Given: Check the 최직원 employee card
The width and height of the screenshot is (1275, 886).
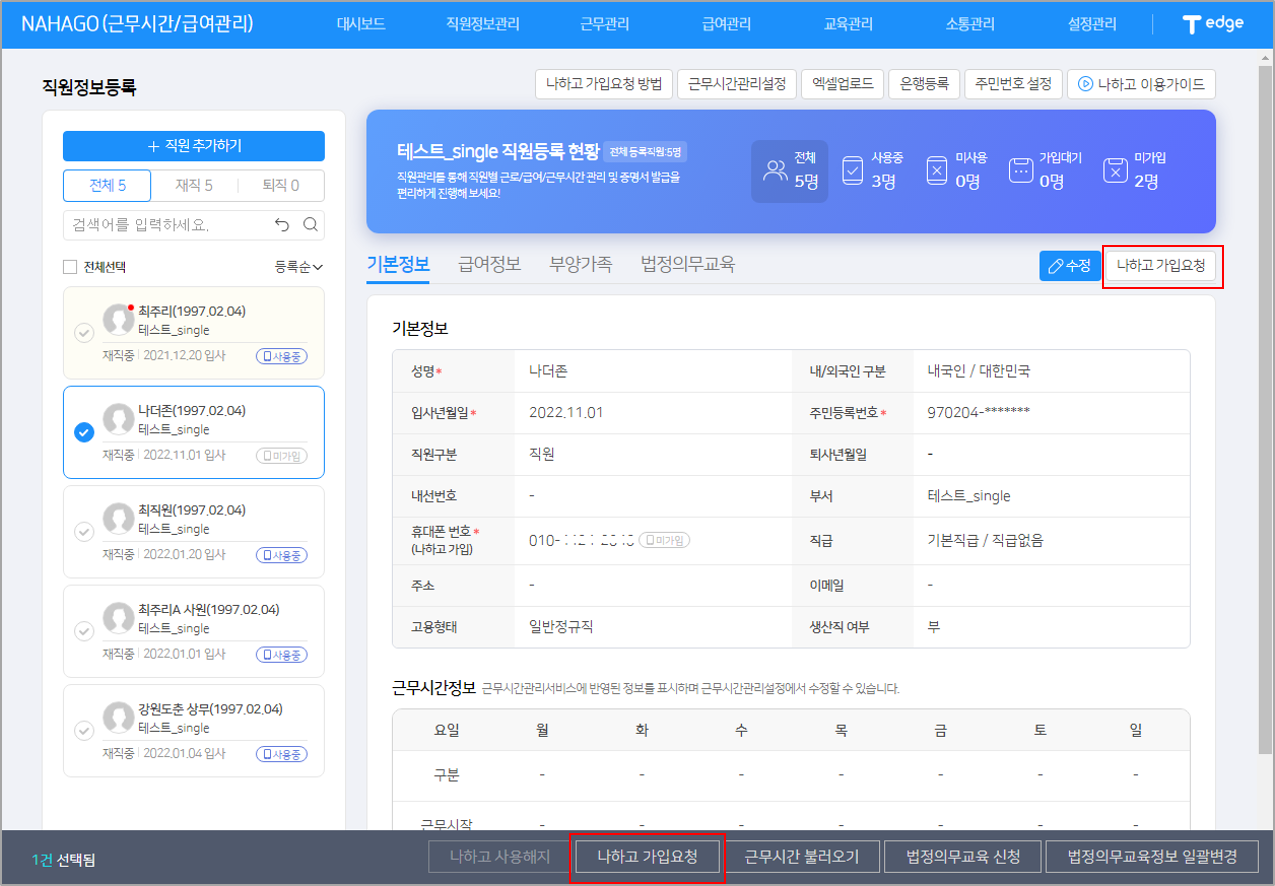Looking at the screenshot, I should coord(84,531).
